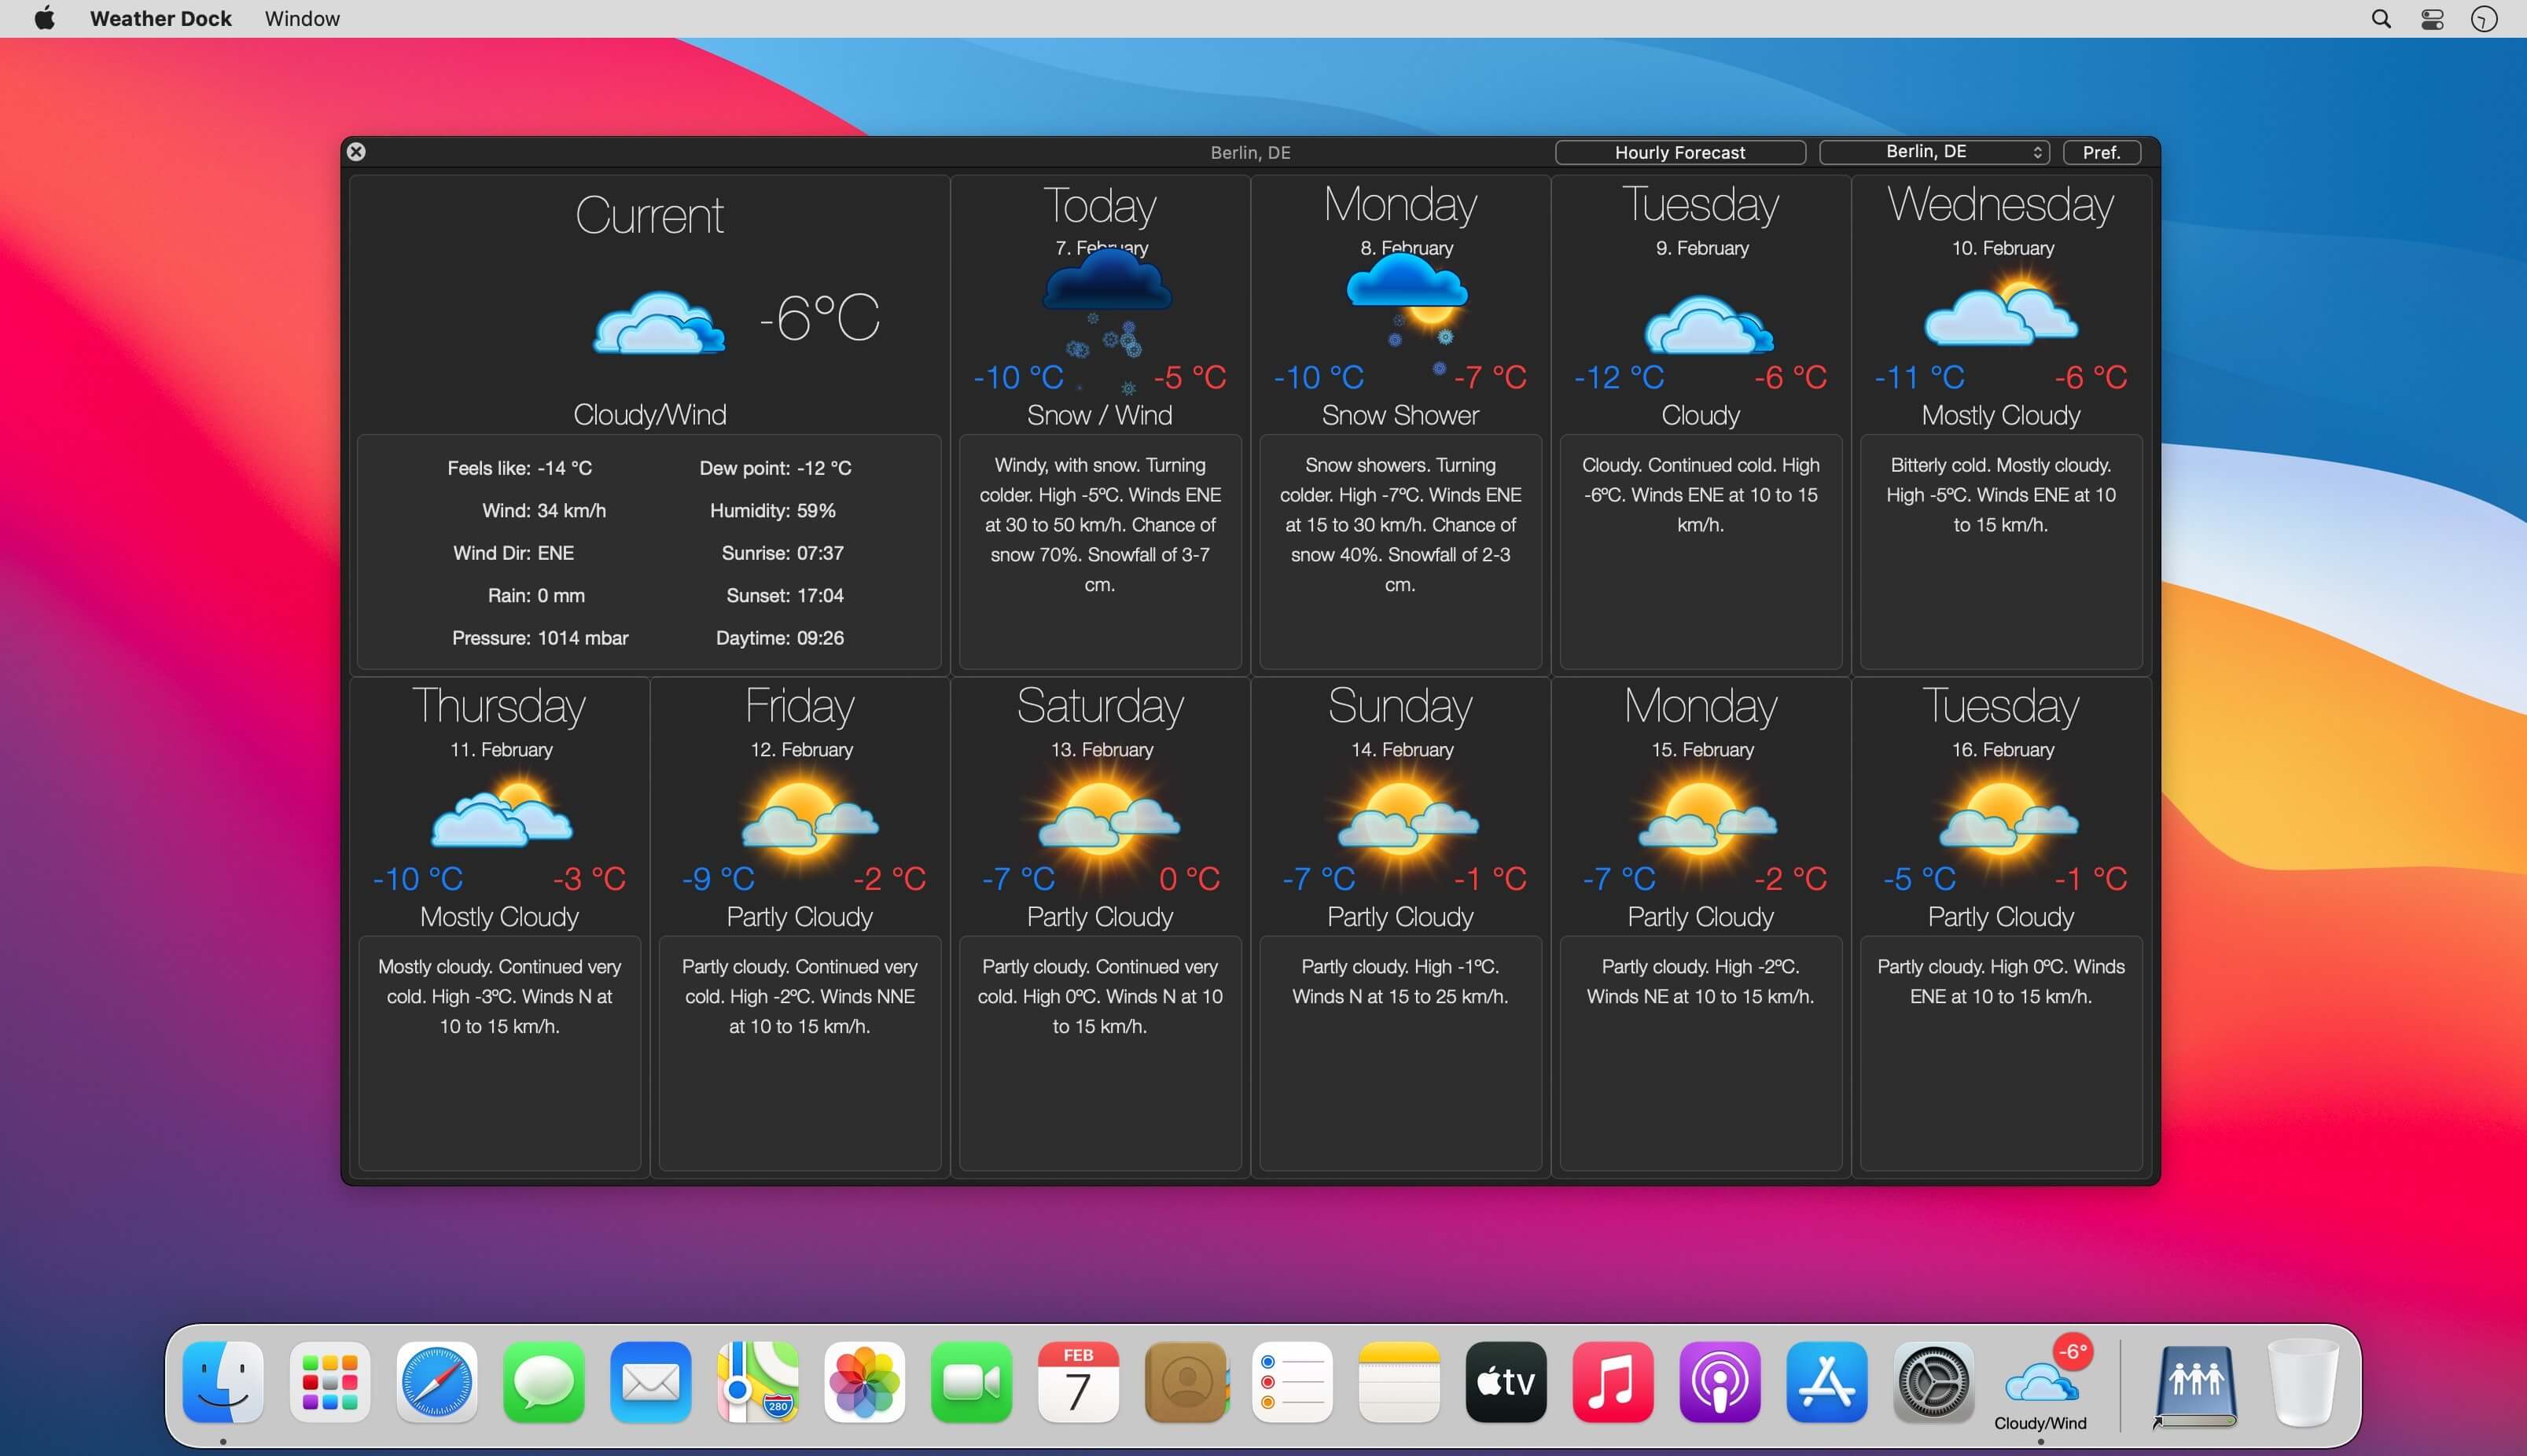Click the 'Sunset: 17:04' entry
The height and width of the screenshot is (1456, 2527).
[785, 595]
